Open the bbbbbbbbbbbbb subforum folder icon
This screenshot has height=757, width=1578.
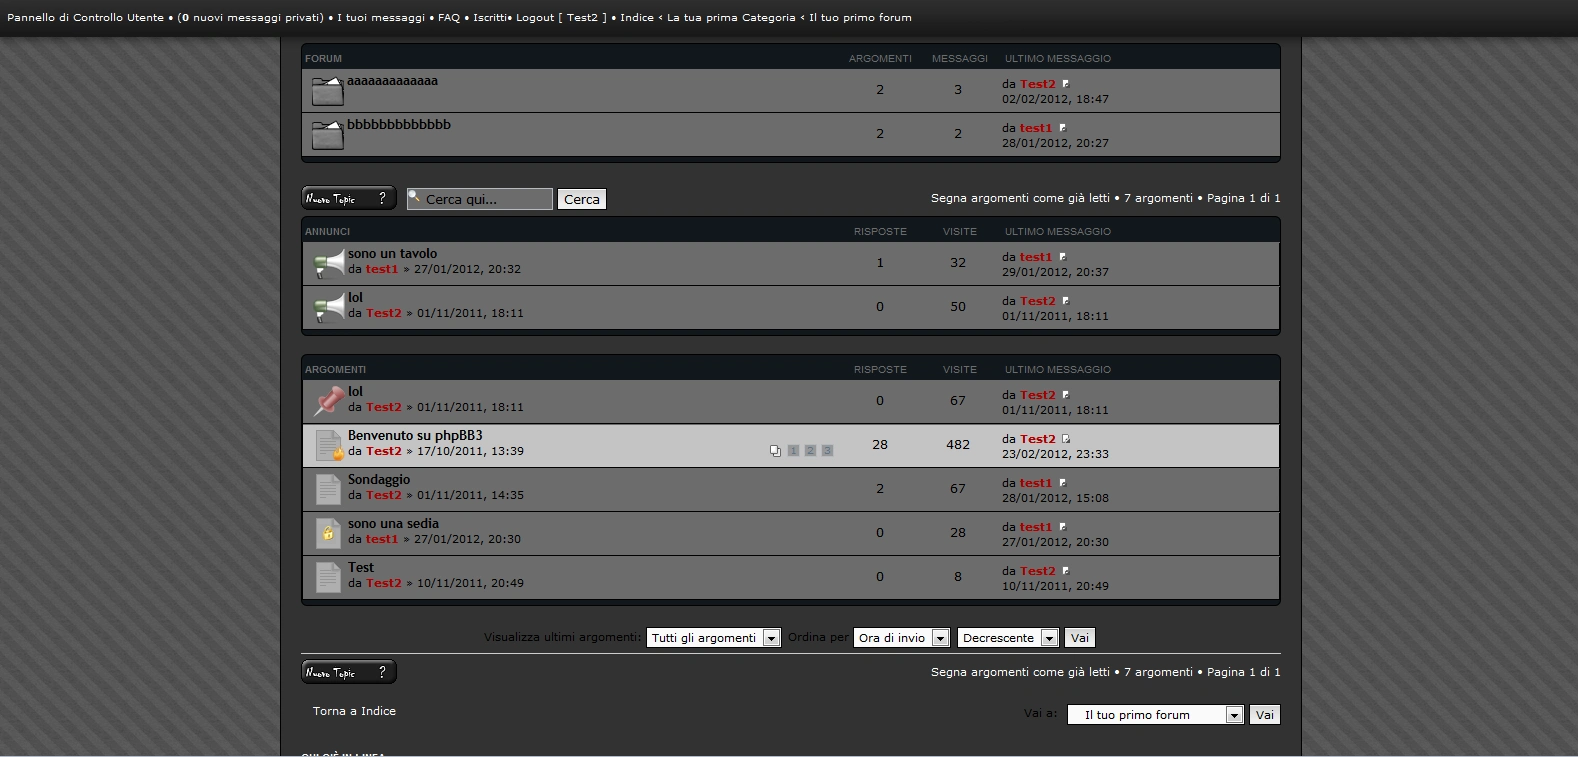pos(328,135)
